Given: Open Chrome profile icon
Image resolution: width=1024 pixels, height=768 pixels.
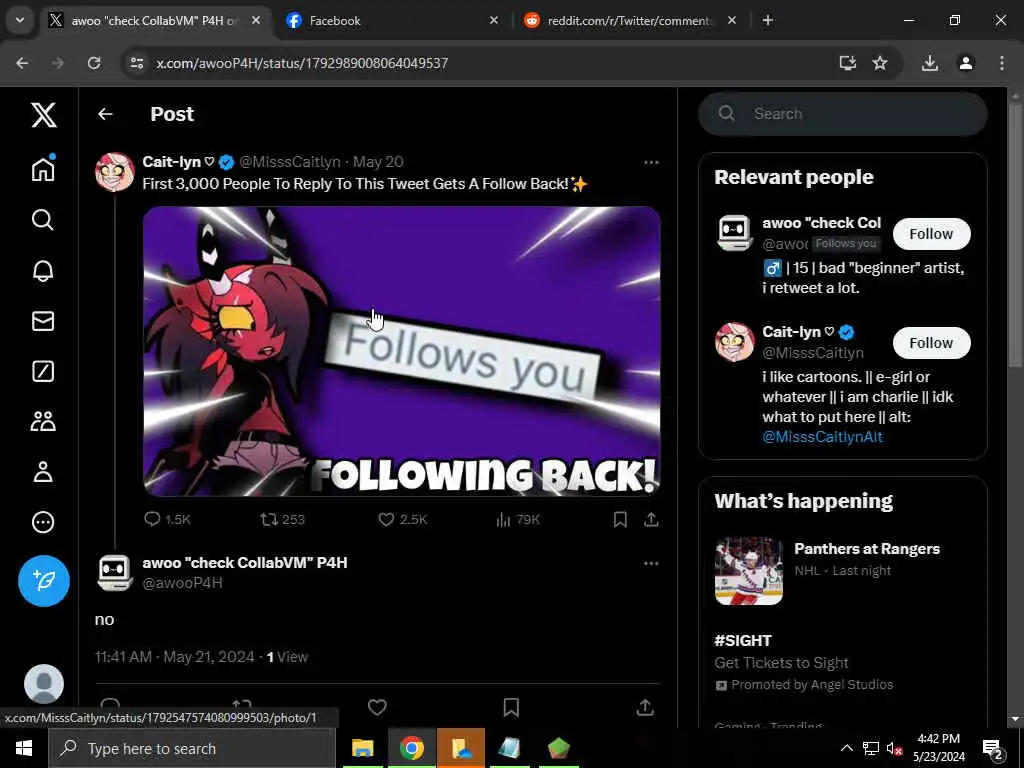Looking at the screenshot, I should [x=966, y=63].
